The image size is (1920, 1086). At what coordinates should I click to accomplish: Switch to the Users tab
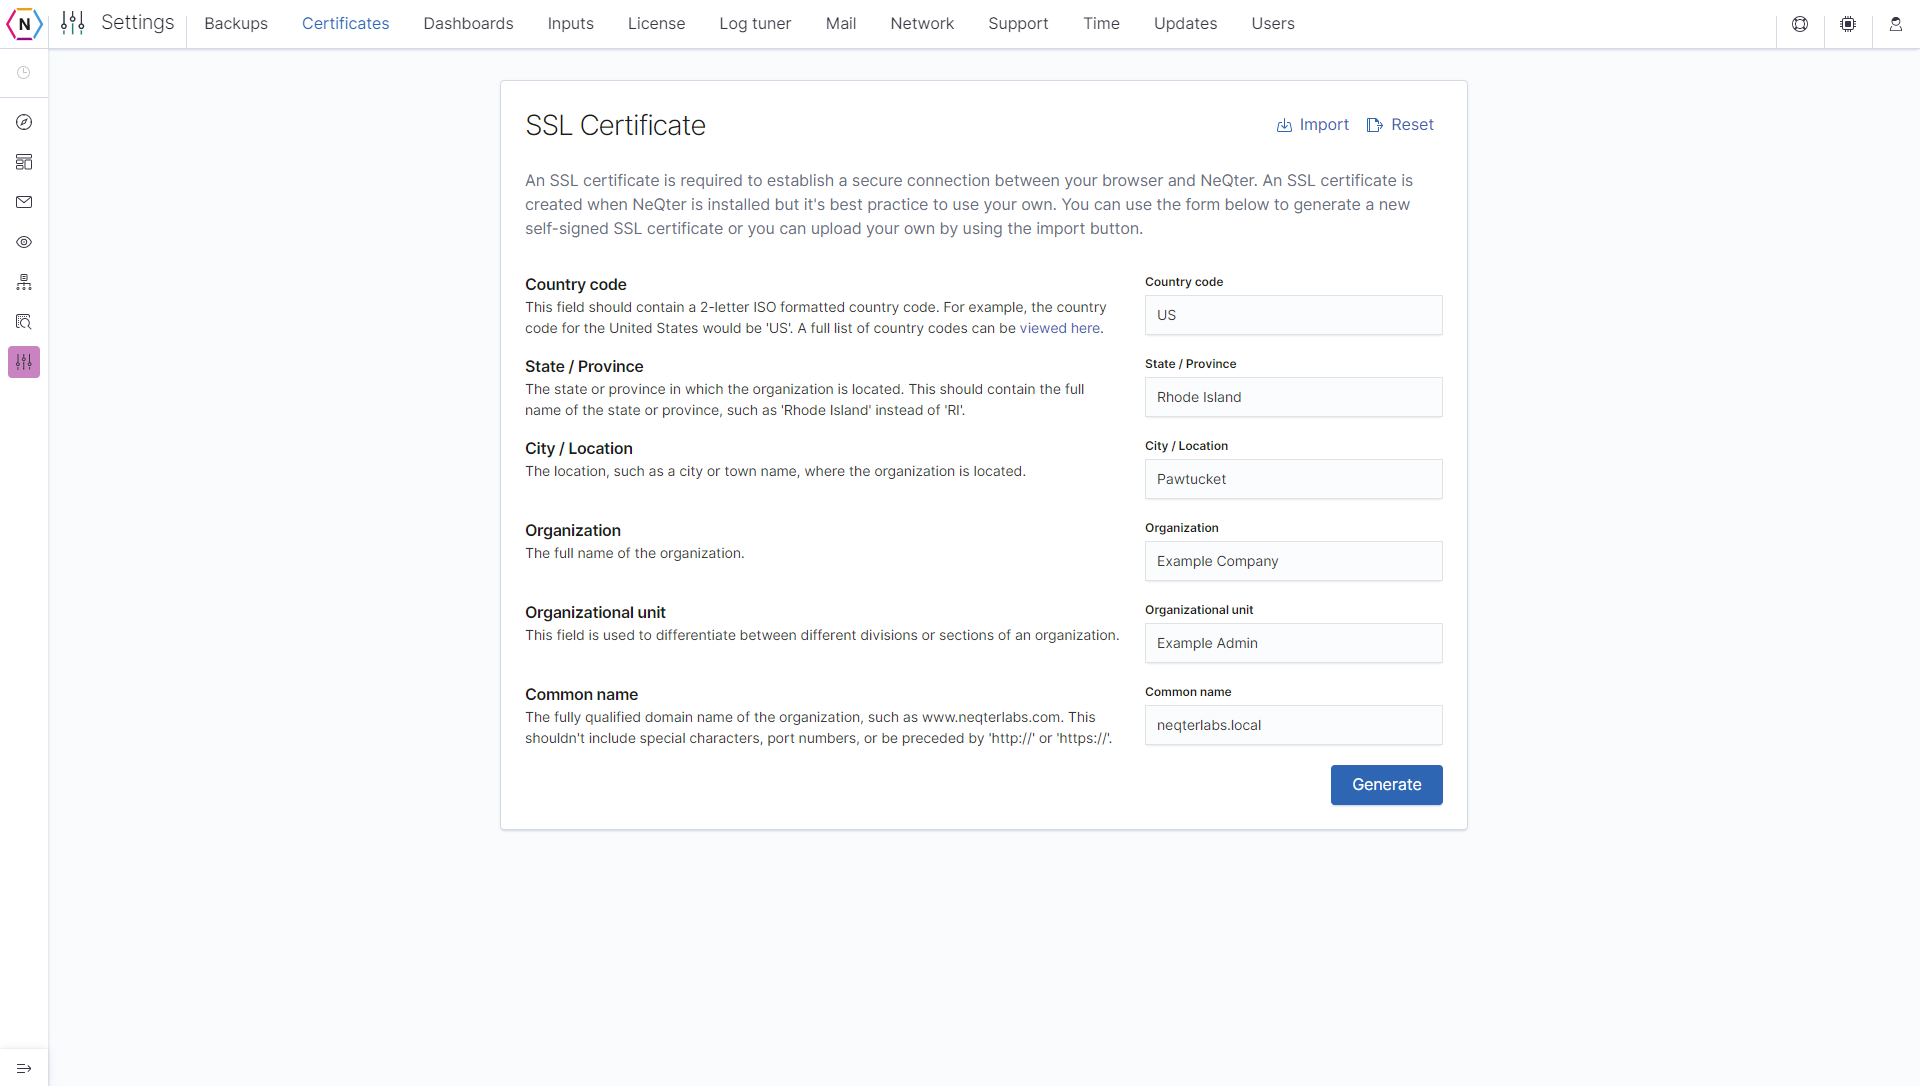click(1273, 23)
